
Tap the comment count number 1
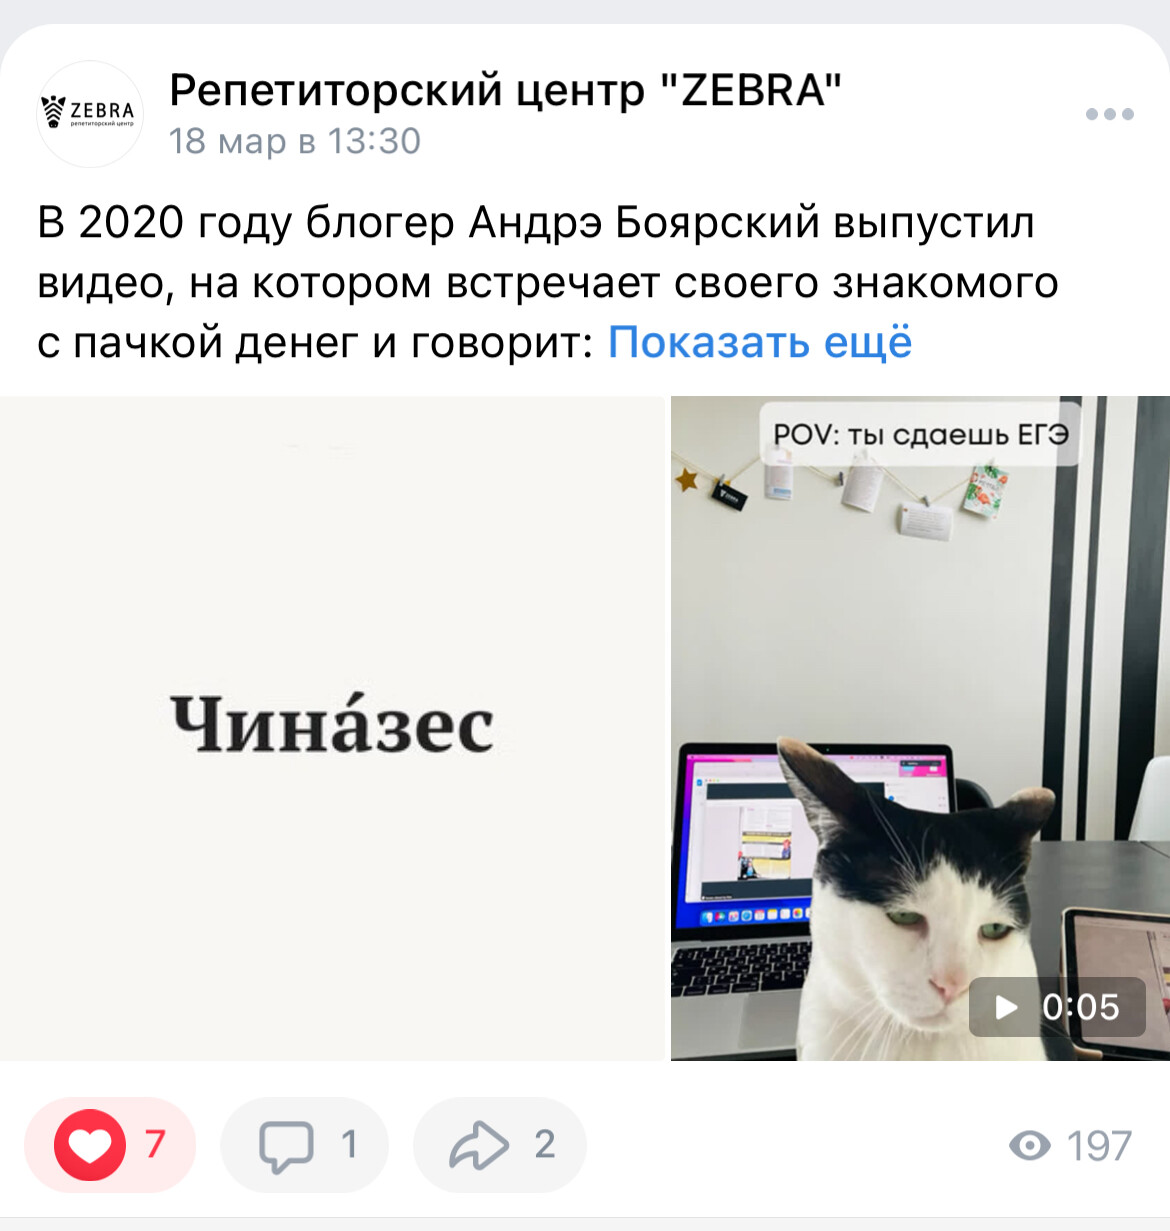[x=349, y=1144]
